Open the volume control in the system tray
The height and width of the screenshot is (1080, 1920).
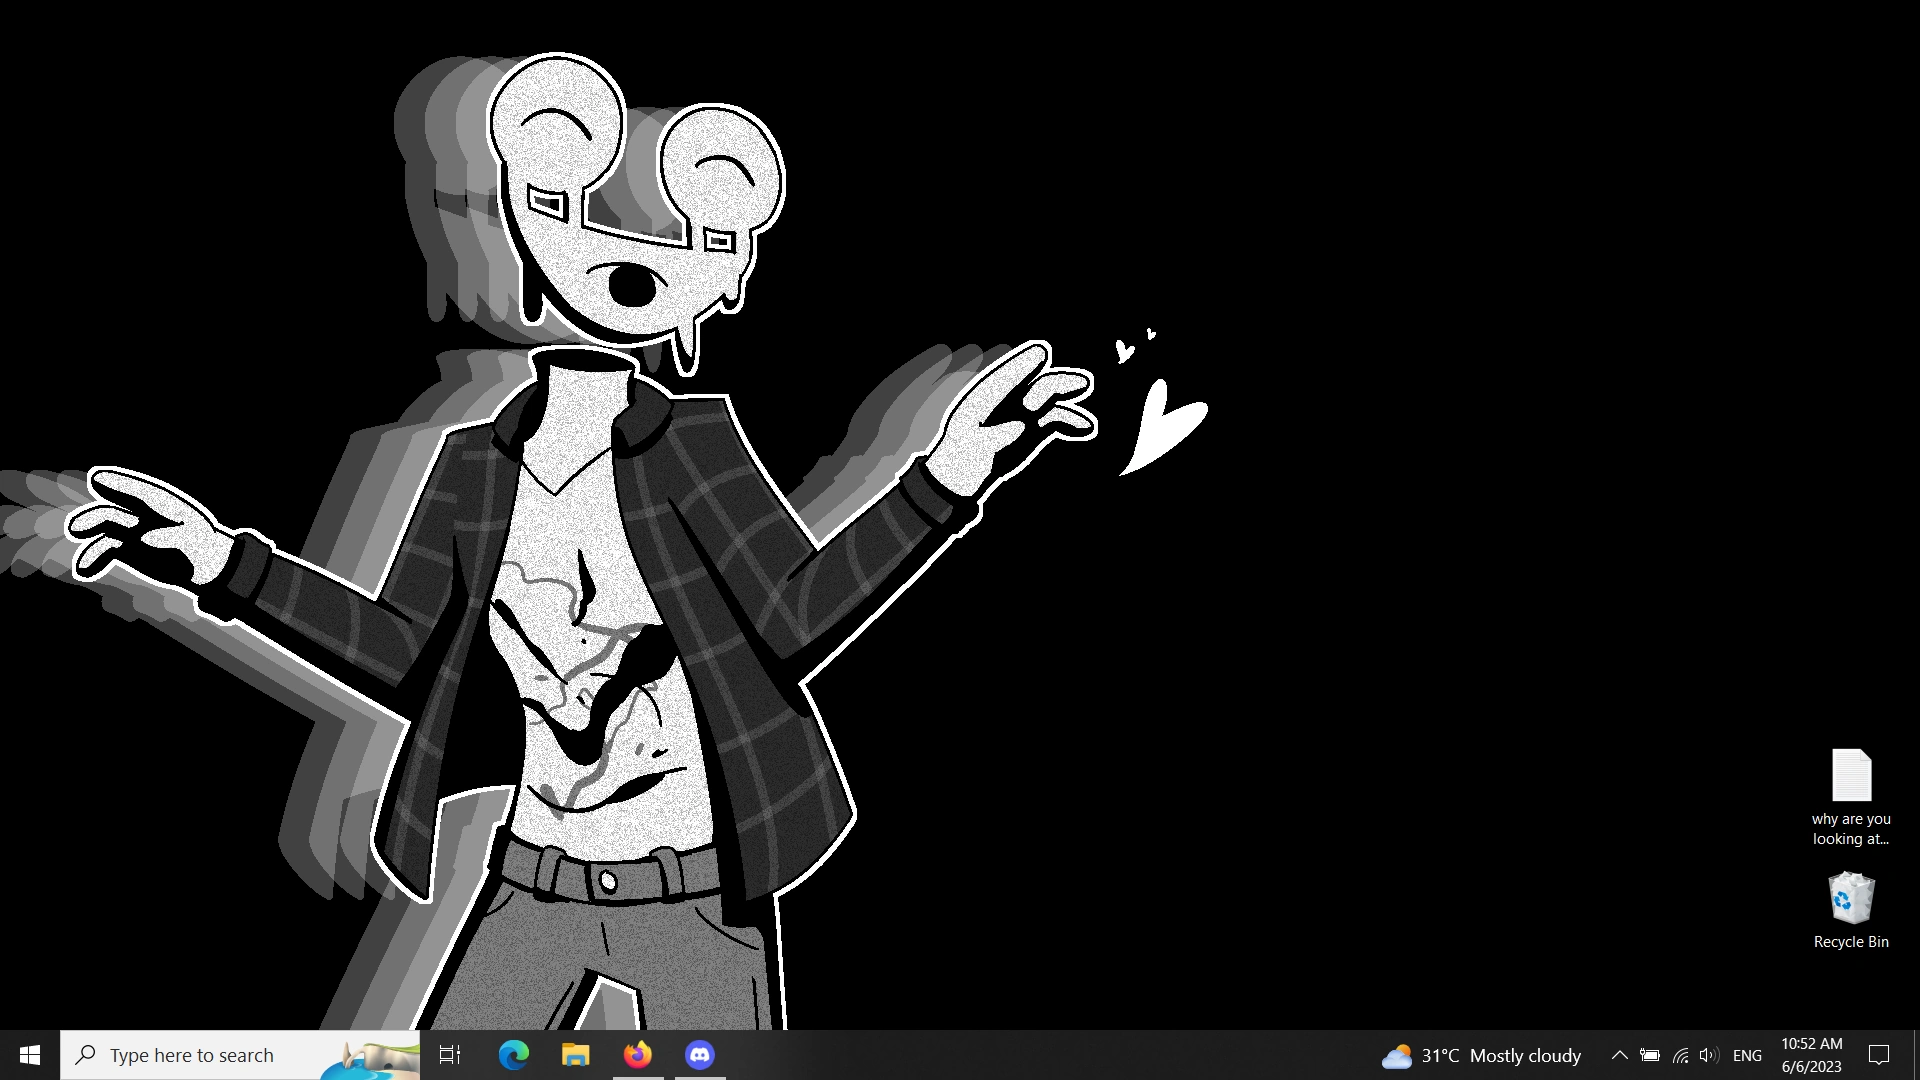1708,1054
